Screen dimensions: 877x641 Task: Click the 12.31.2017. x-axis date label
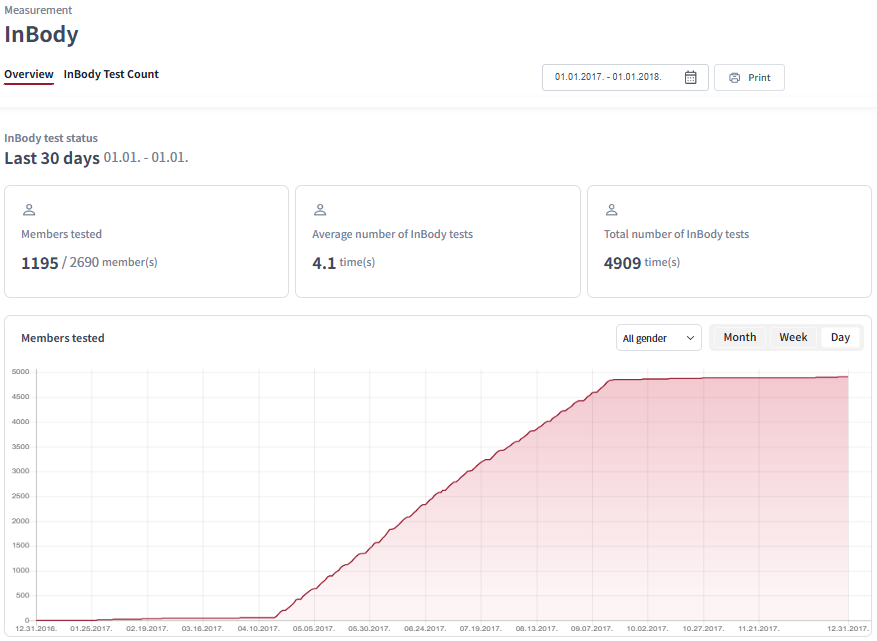point(848,629)
